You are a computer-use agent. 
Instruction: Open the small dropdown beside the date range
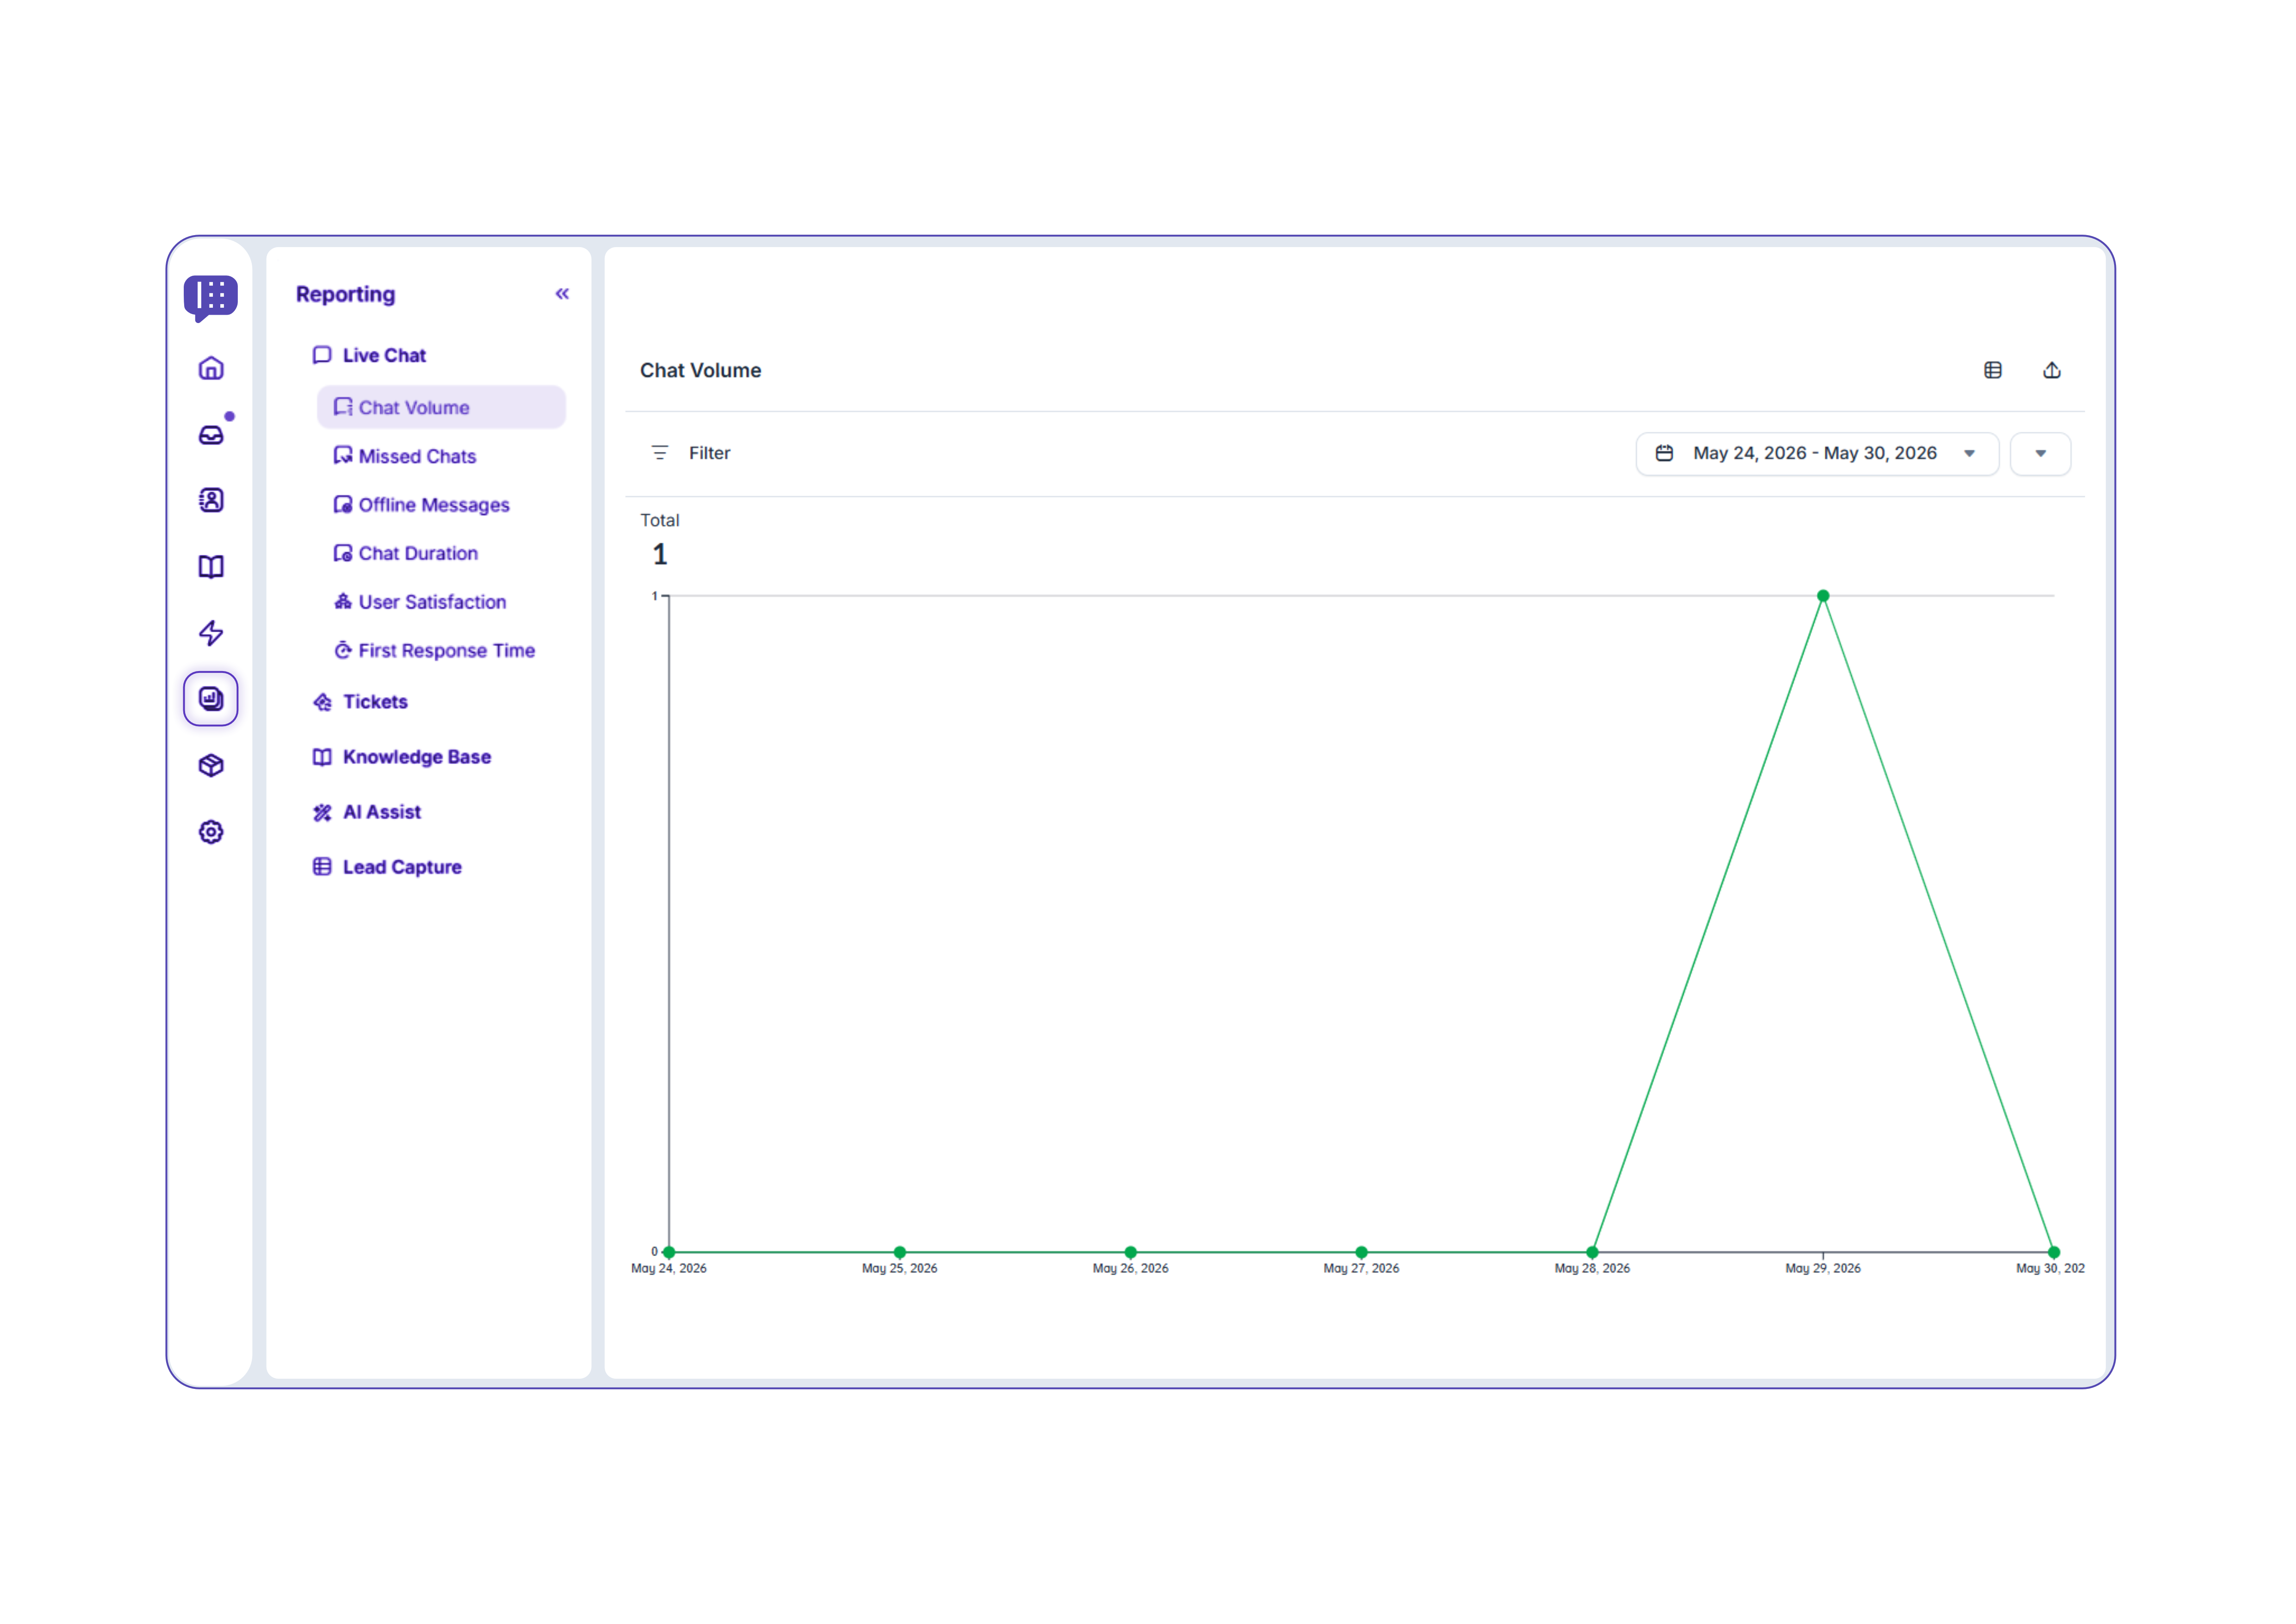2040,454
